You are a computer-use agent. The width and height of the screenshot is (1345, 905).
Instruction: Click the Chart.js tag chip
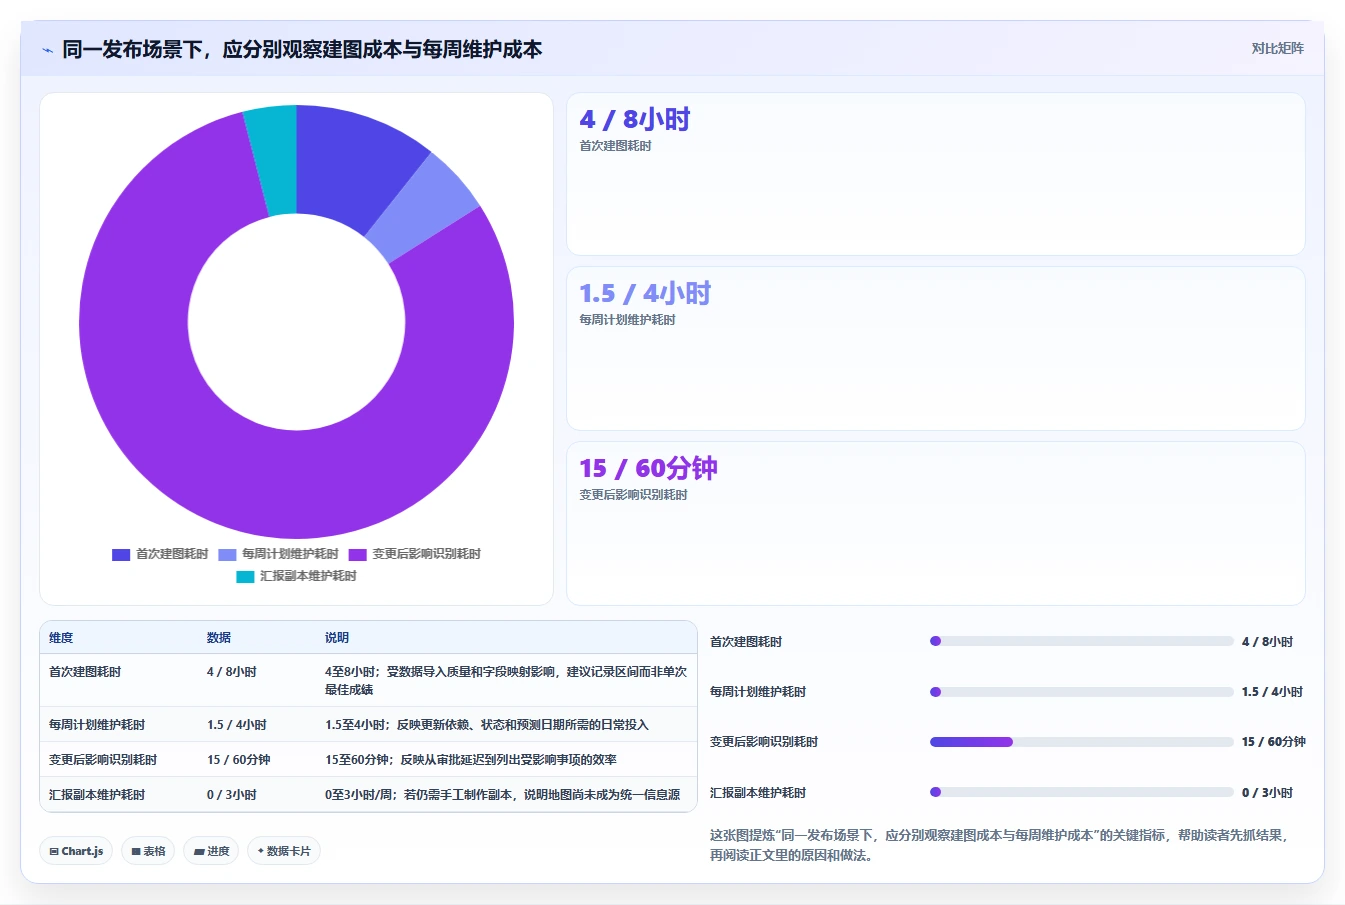(76, 851)
